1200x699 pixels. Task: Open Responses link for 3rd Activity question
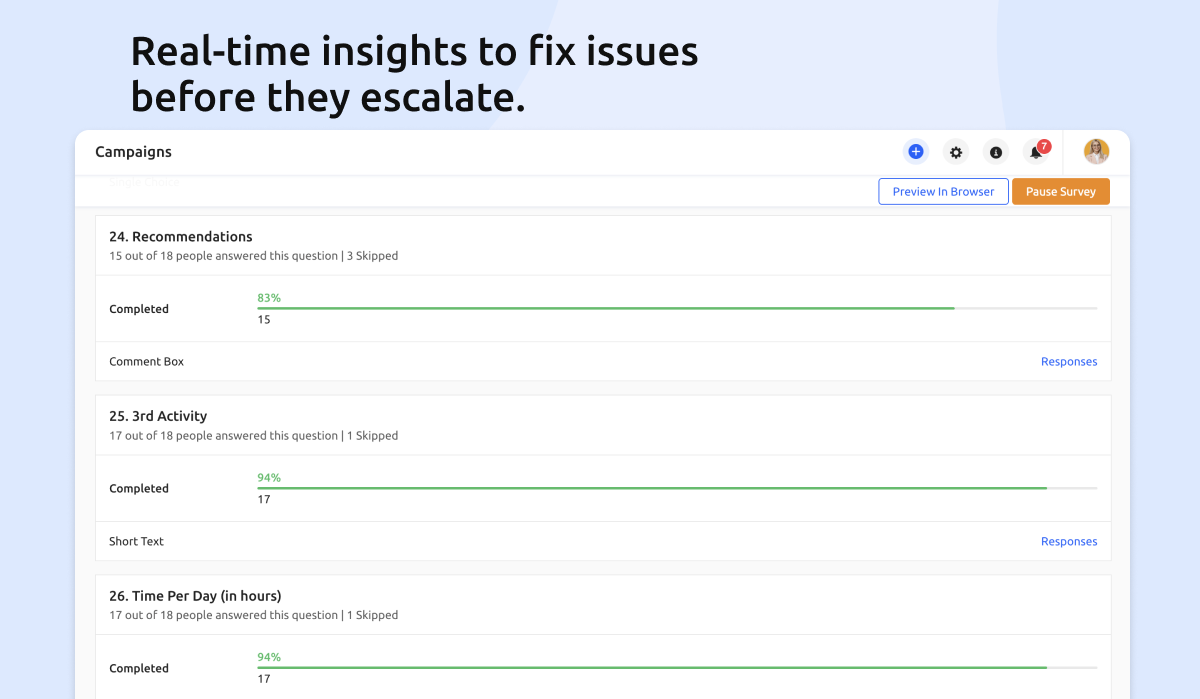pos(1068,542)
